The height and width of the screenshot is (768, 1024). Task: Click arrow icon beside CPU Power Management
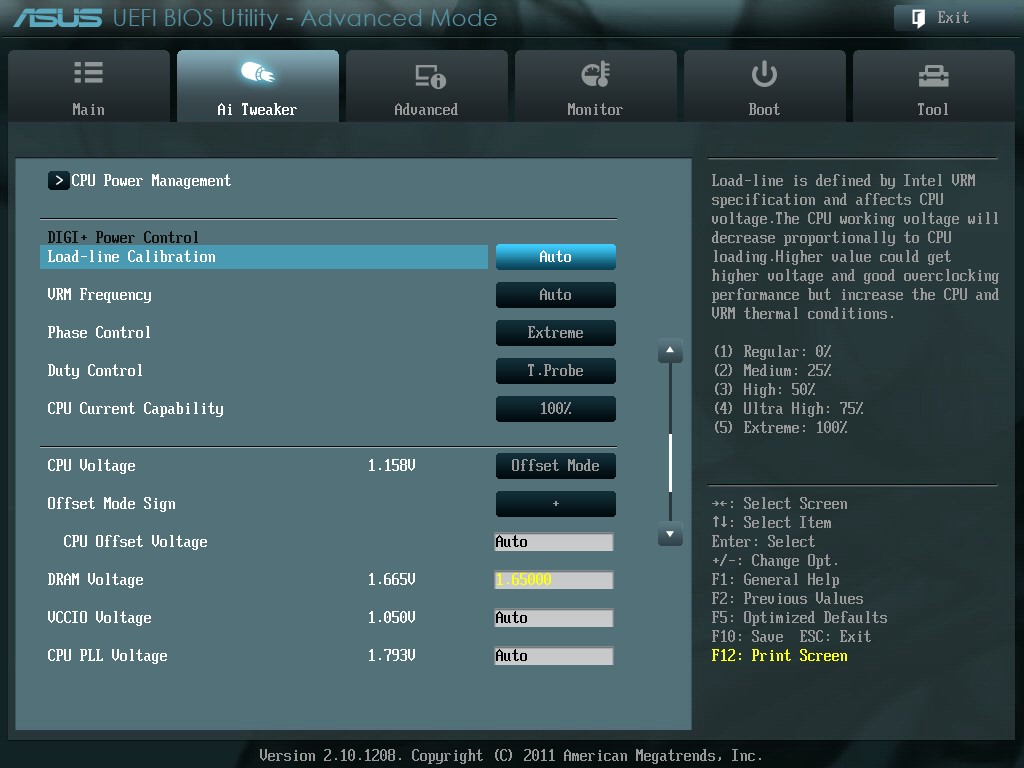pyautogui.click(x=58, y=180)
